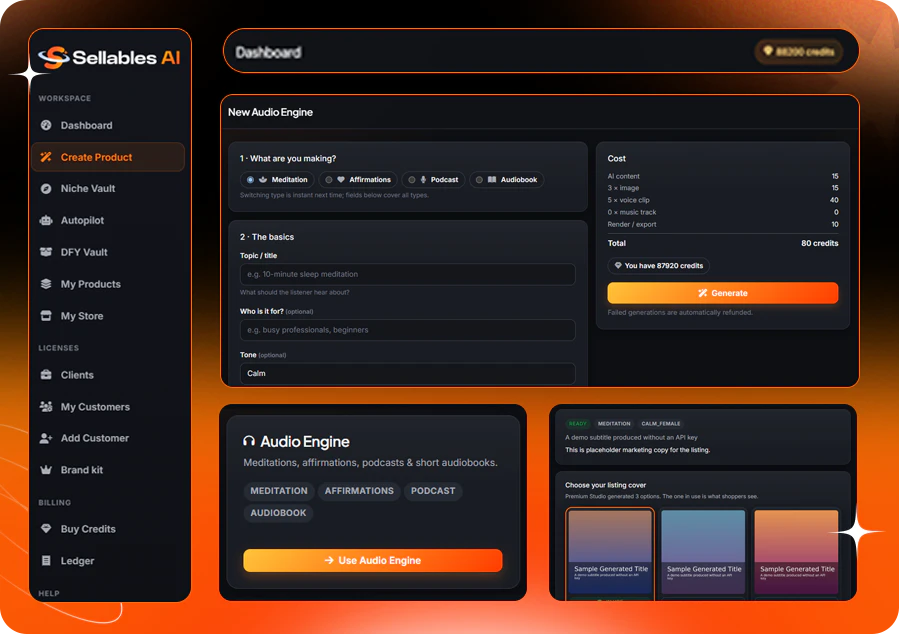Click the AFFIRMATIONS tag in Audio Engine card

click(x=359, y=491)
